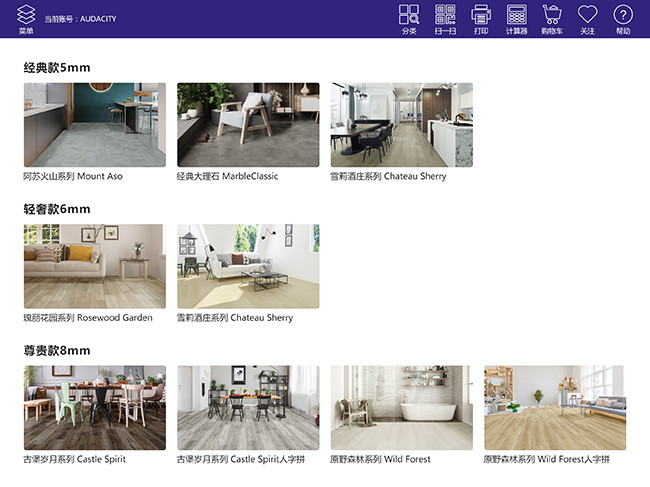The image size is (650, 487).
Task: Open the Mount Aso flooring thumbnail
Action: coord(95,125)
